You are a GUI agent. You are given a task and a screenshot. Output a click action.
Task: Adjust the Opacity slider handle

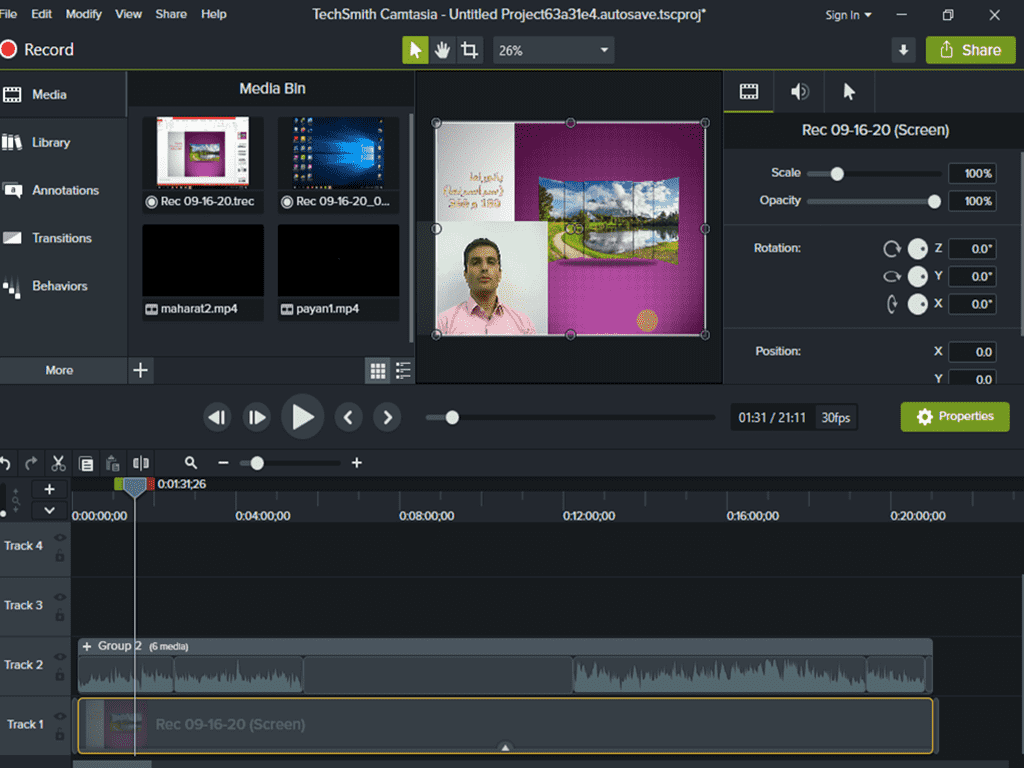click(935, 201)
